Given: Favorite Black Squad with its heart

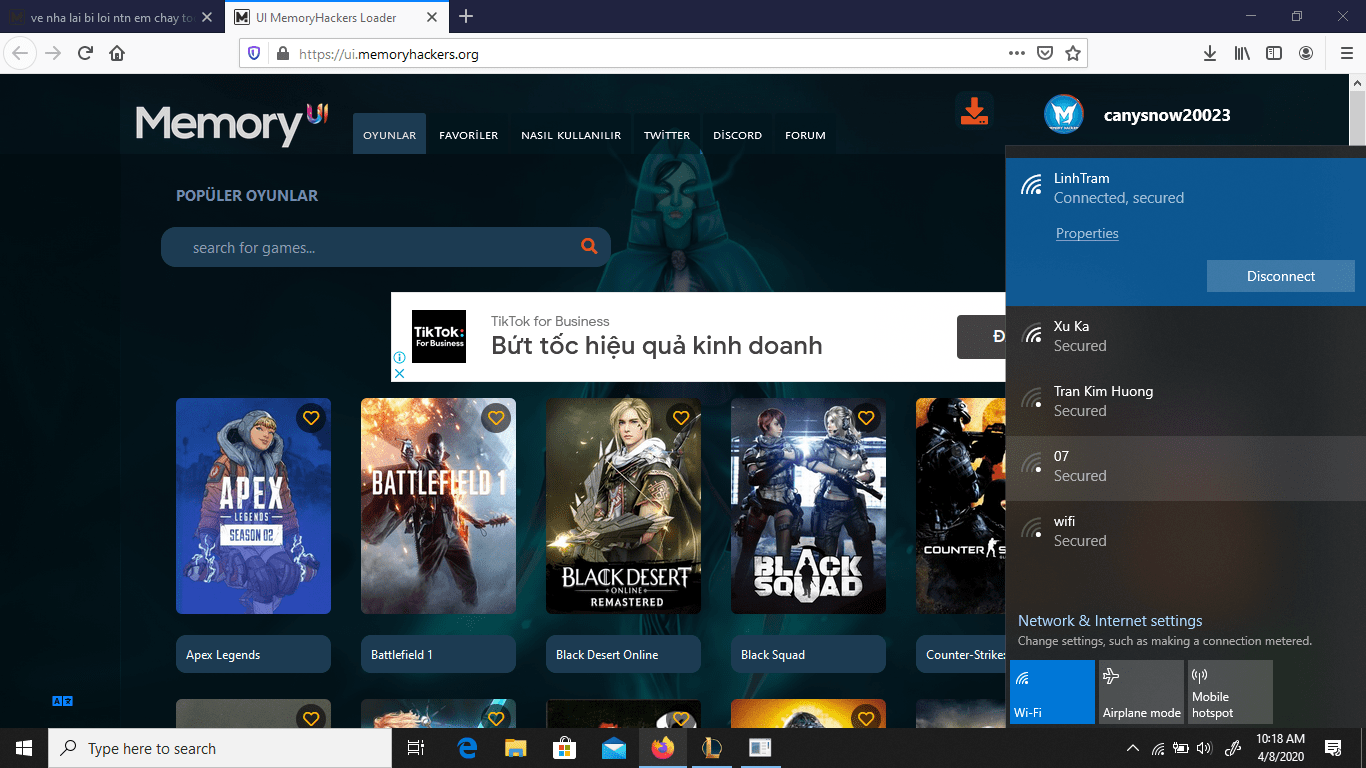Looking at the screenshot, I should (x=866, y=418).
